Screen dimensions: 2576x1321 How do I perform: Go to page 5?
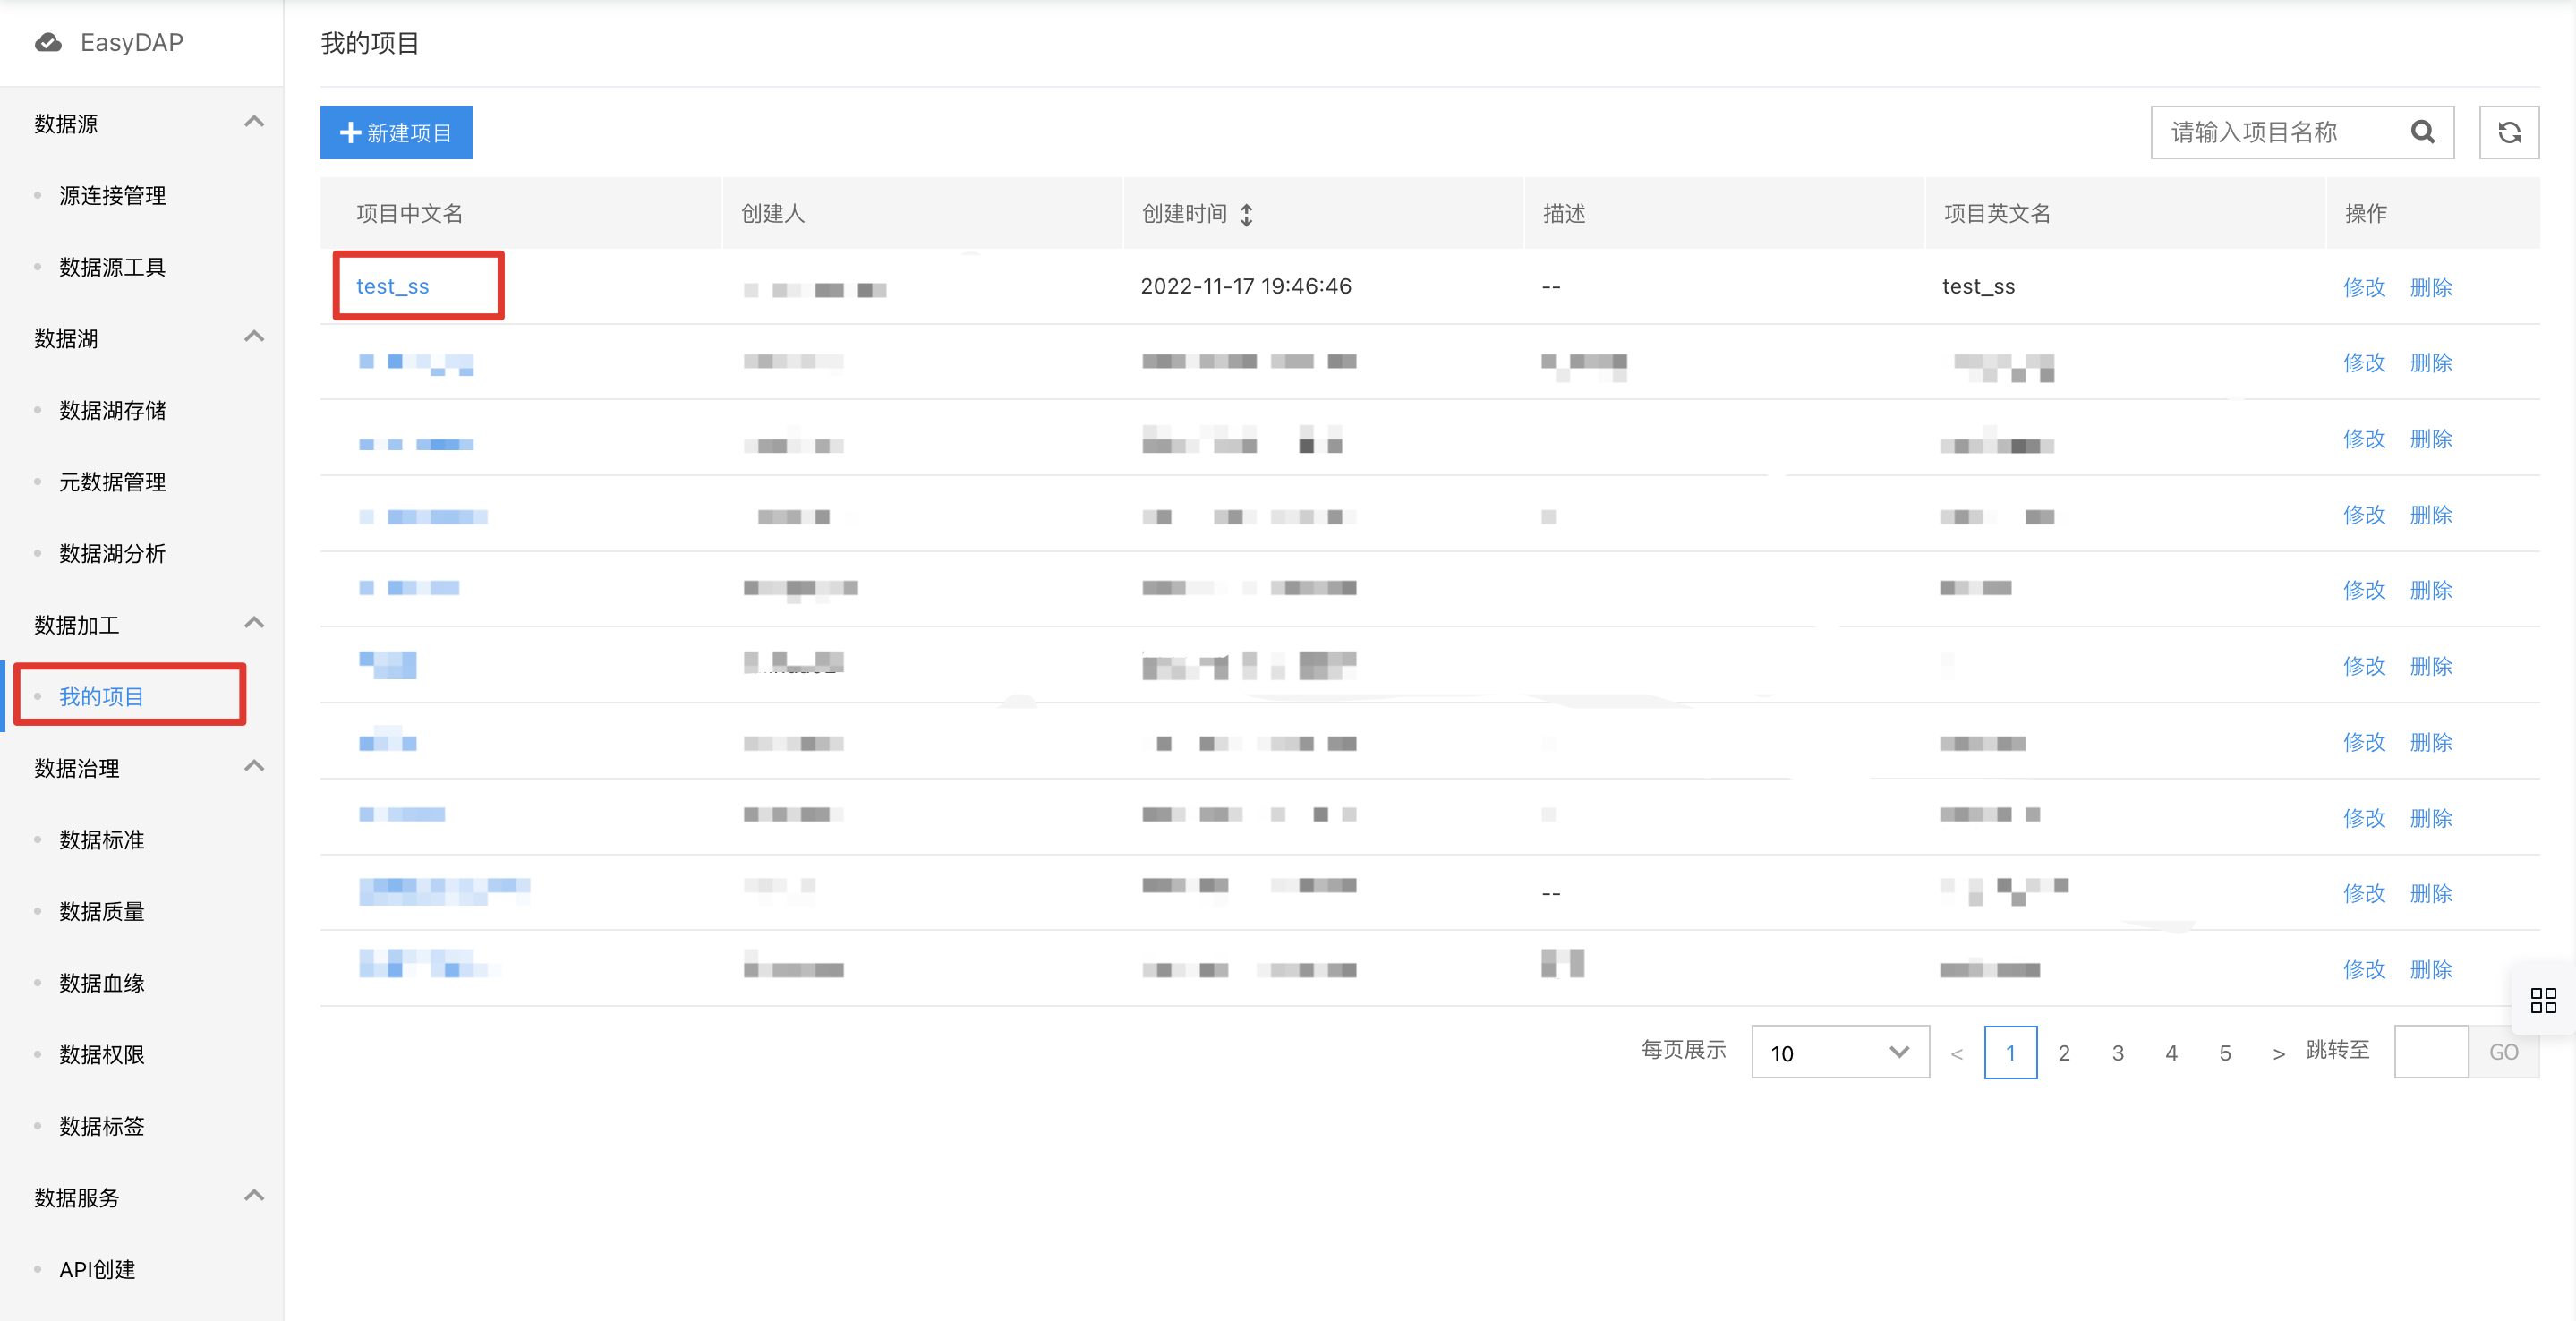2225,1052
